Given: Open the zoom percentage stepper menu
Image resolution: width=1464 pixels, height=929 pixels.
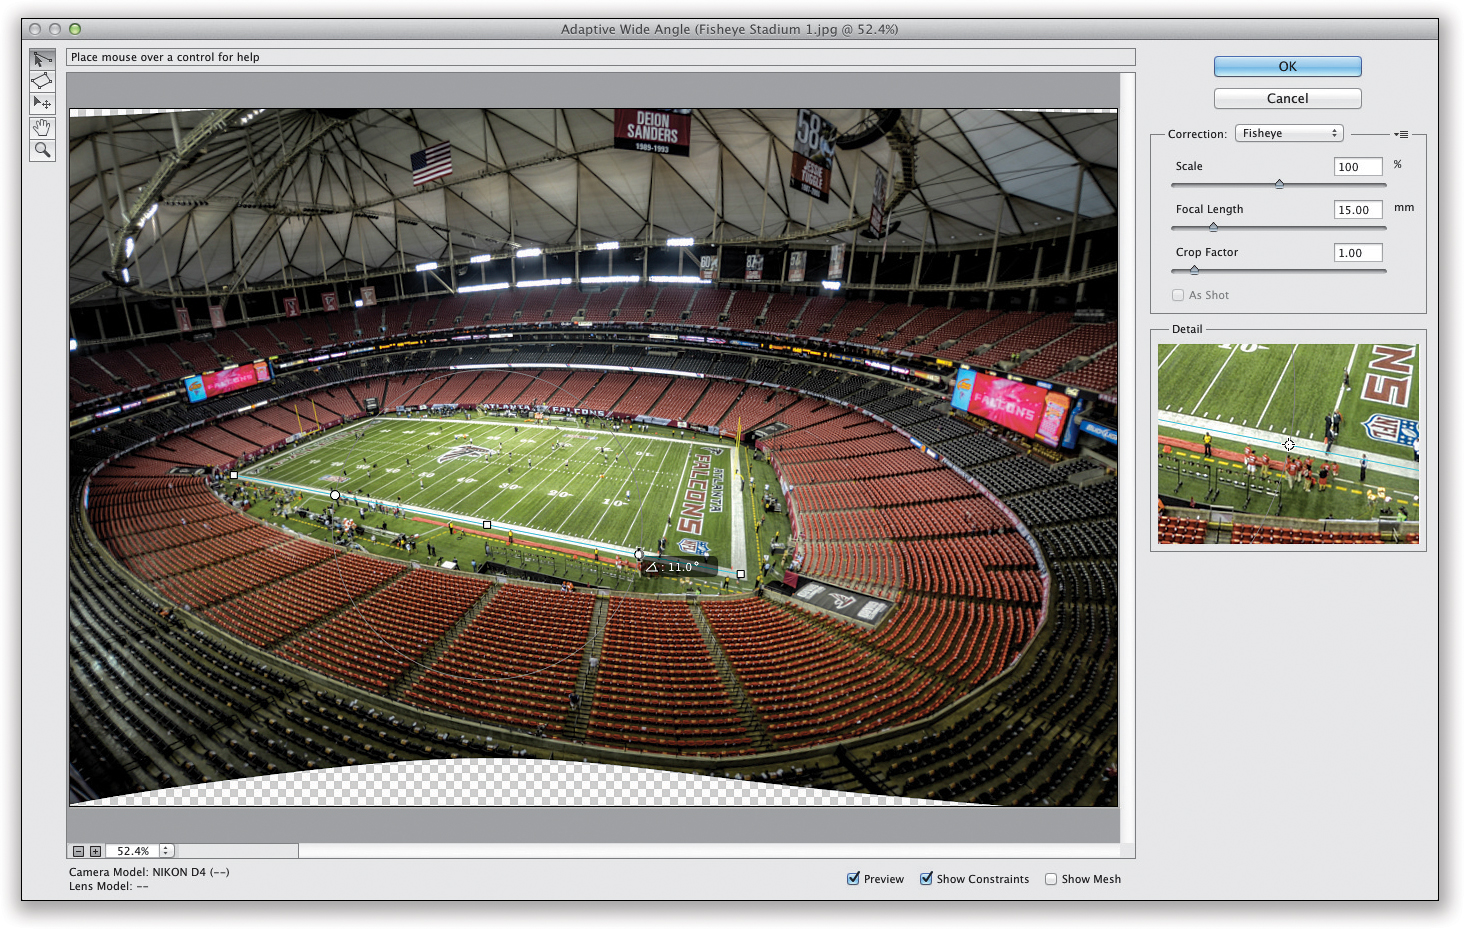Looking at the screenshot, I should 166,851.
